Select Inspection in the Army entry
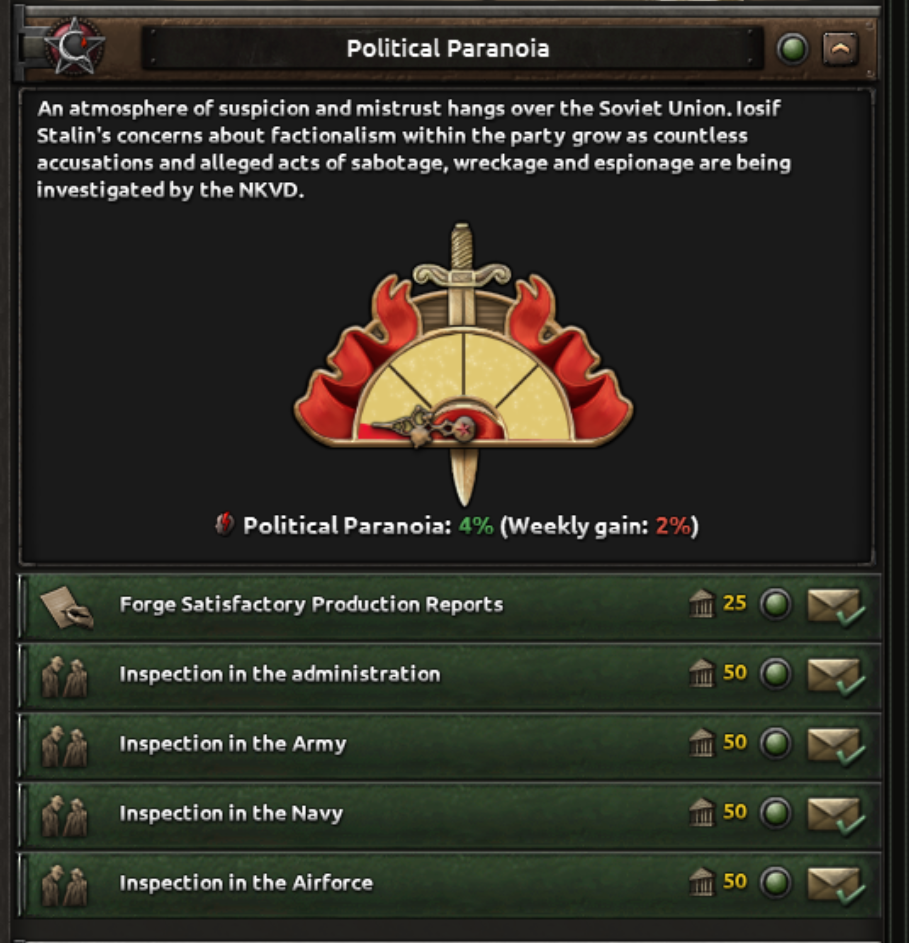The width and height of the screenshot is (909, 943). [233, 745]
